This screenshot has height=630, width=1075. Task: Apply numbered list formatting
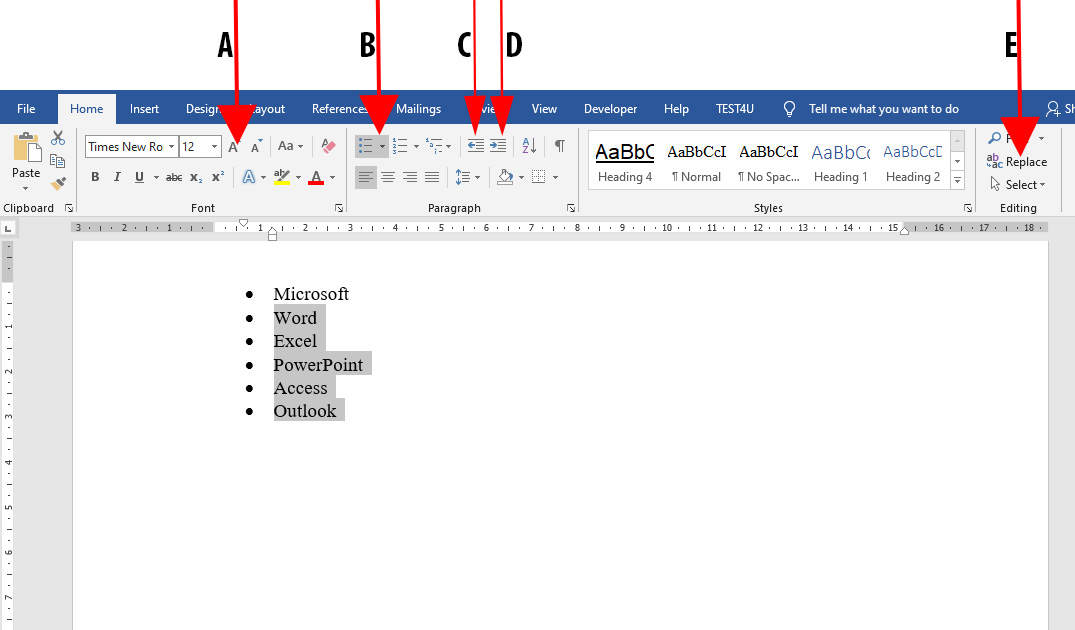pos(400,146)
